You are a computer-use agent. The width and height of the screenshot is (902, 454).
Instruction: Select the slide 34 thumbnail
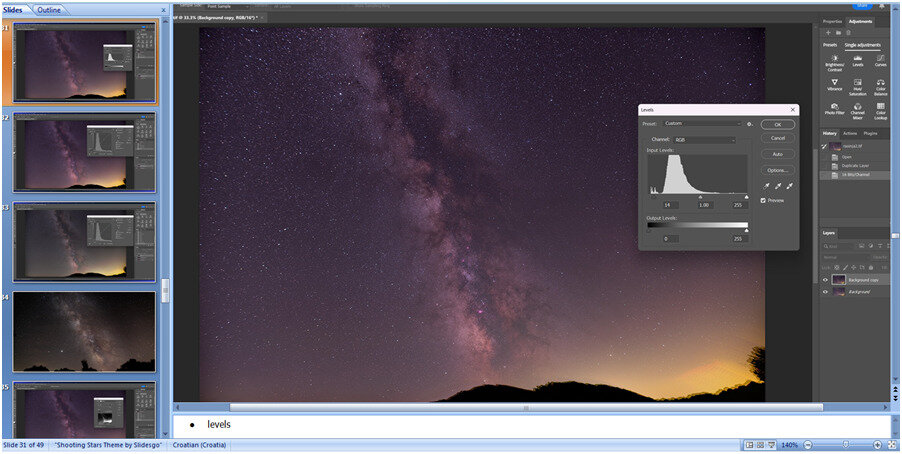coord(84,331)
